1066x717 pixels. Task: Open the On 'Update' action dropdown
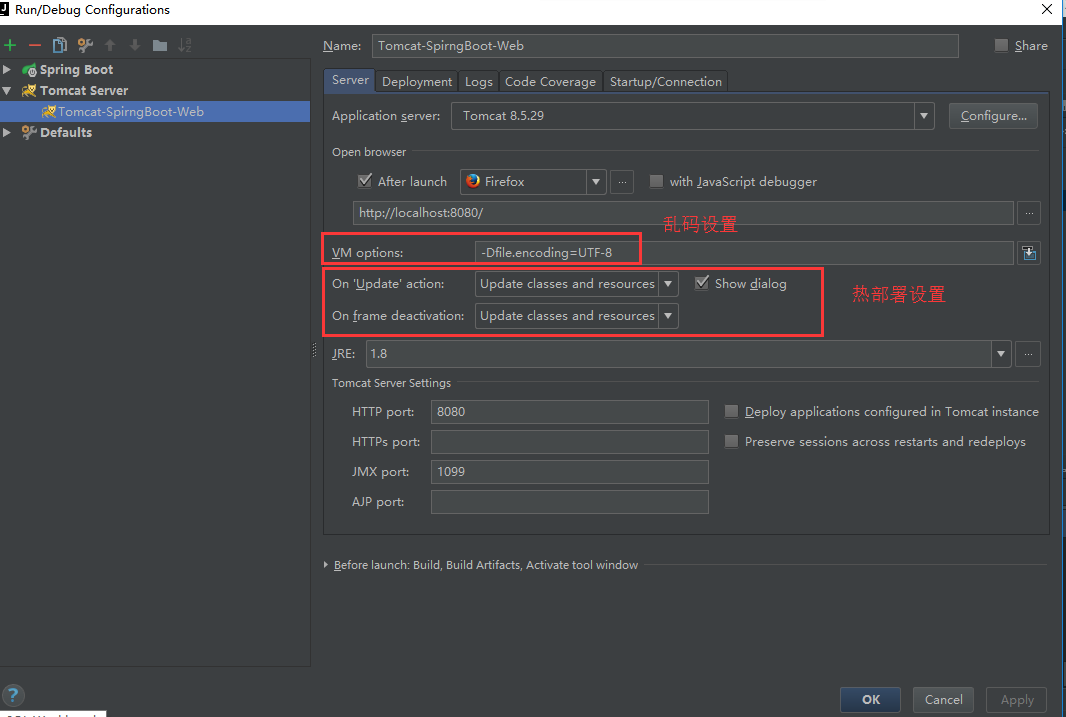coord(668,284)
